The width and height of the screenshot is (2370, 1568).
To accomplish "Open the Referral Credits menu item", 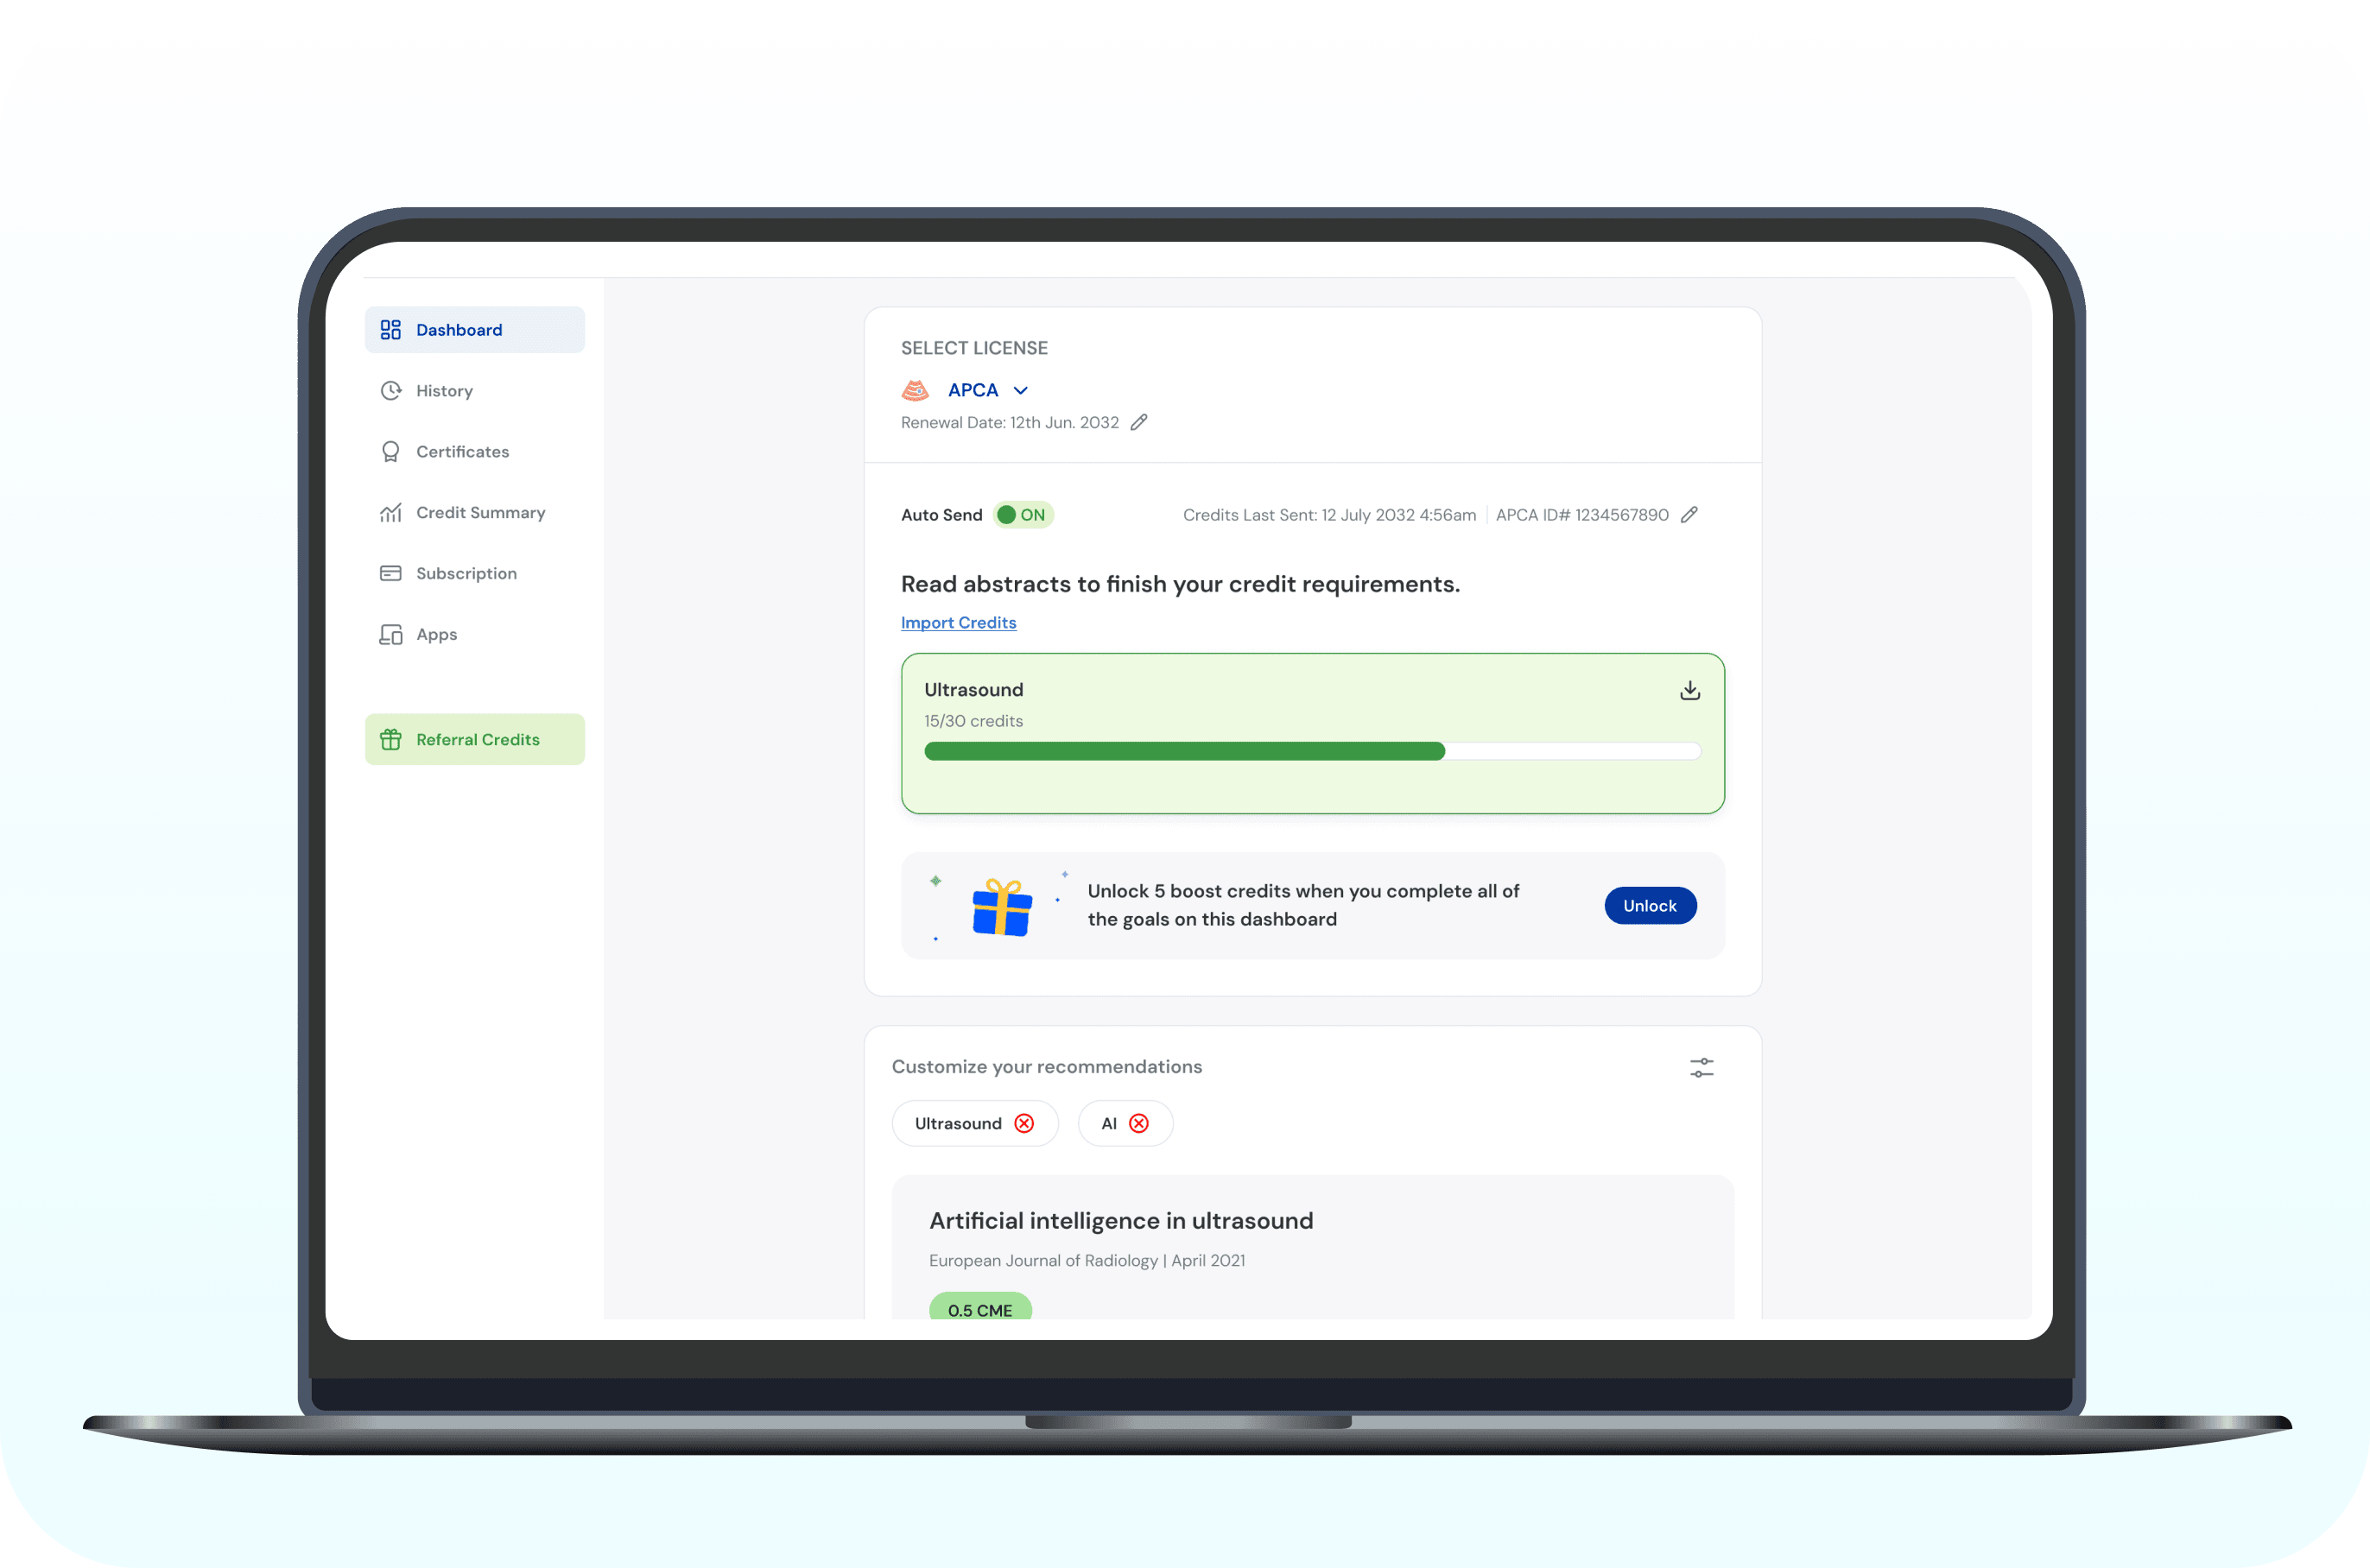I will pos(475,740).
